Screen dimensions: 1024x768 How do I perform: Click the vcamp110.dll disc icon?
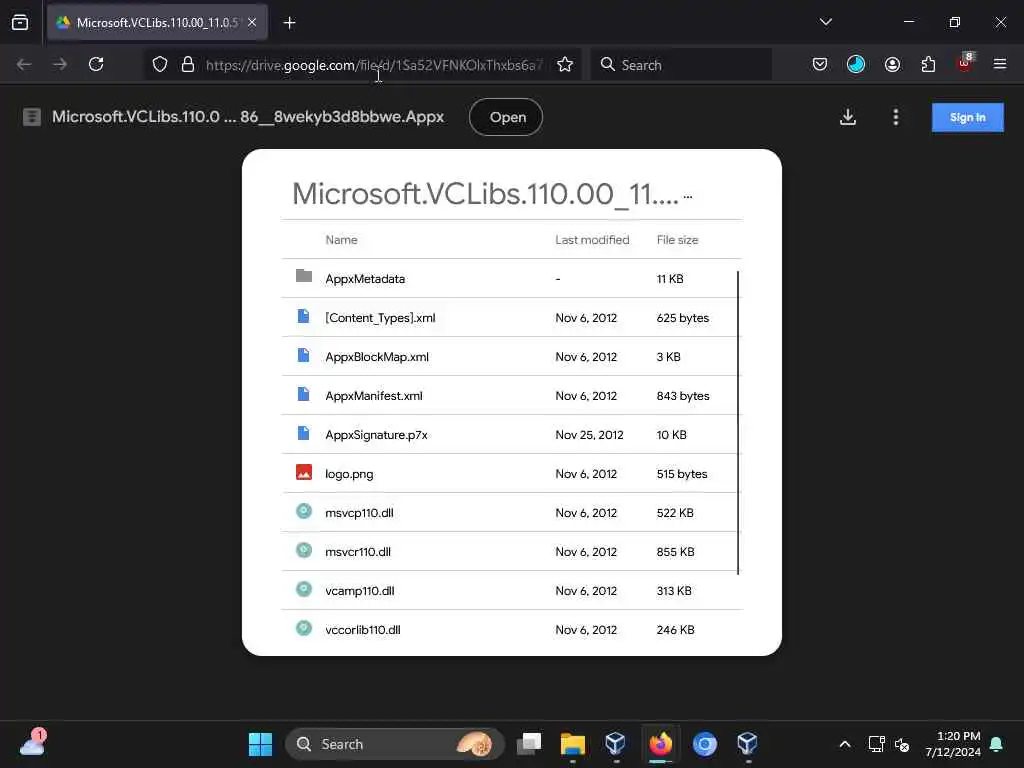(304, 589)
